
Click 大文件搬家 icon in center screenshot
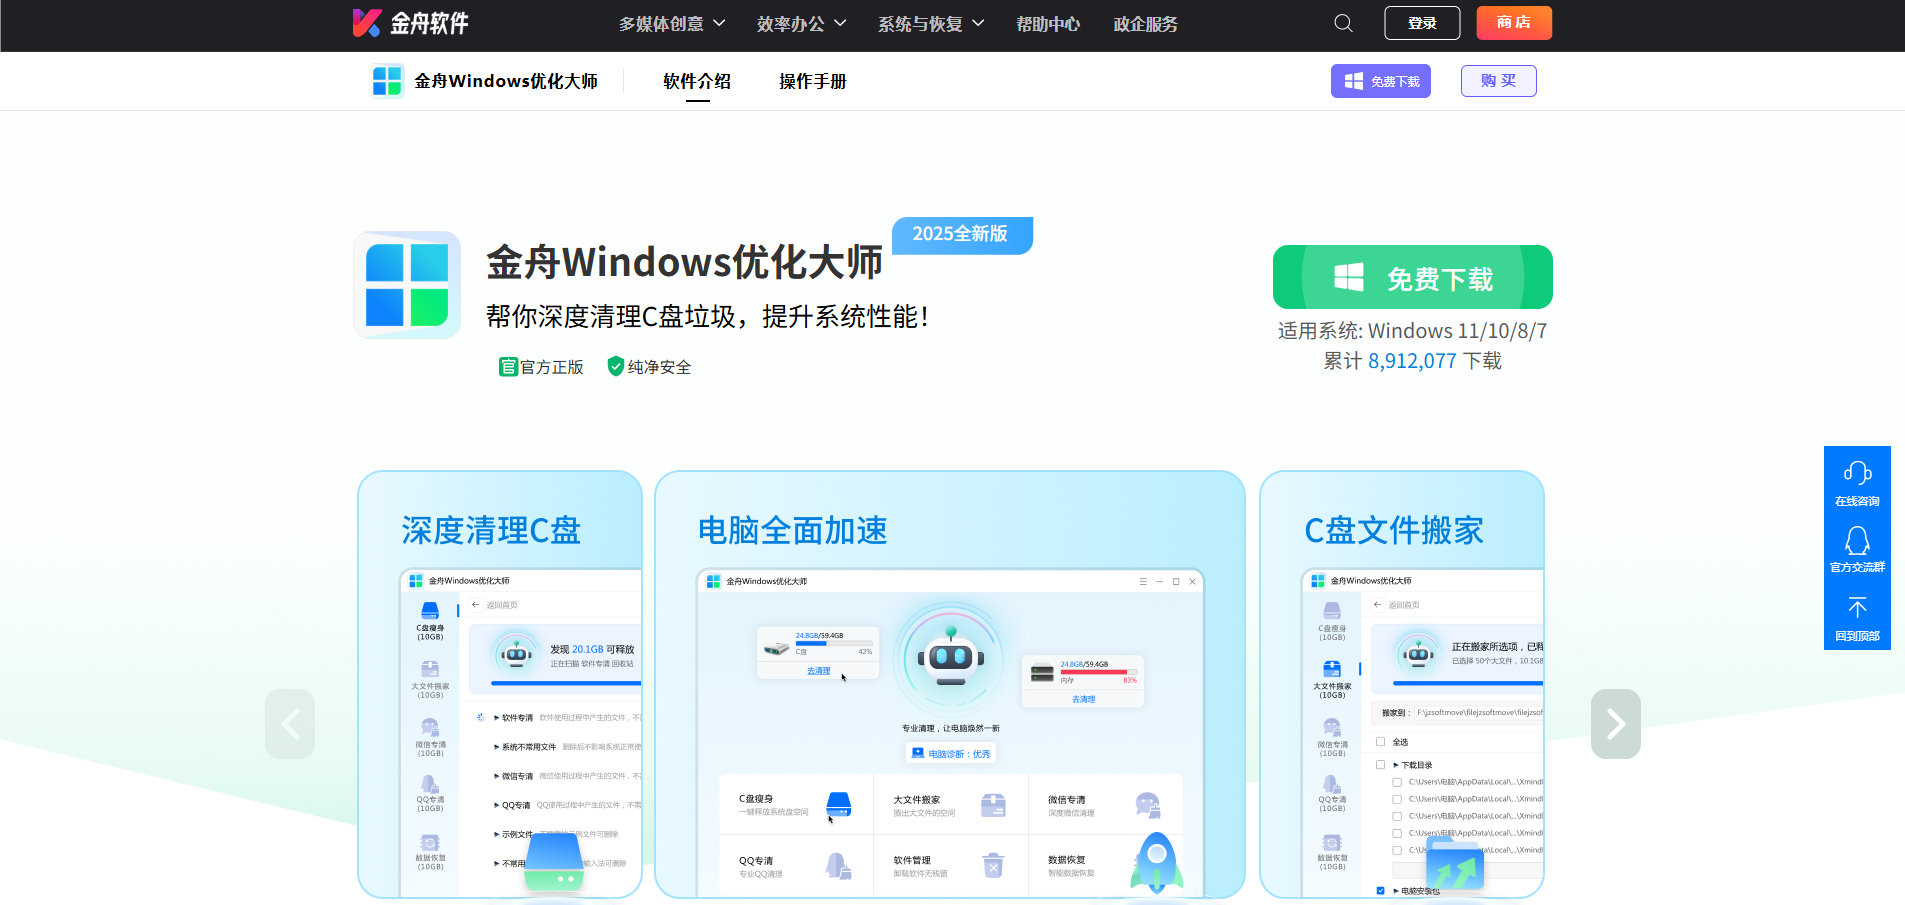(x=993, y=805)
